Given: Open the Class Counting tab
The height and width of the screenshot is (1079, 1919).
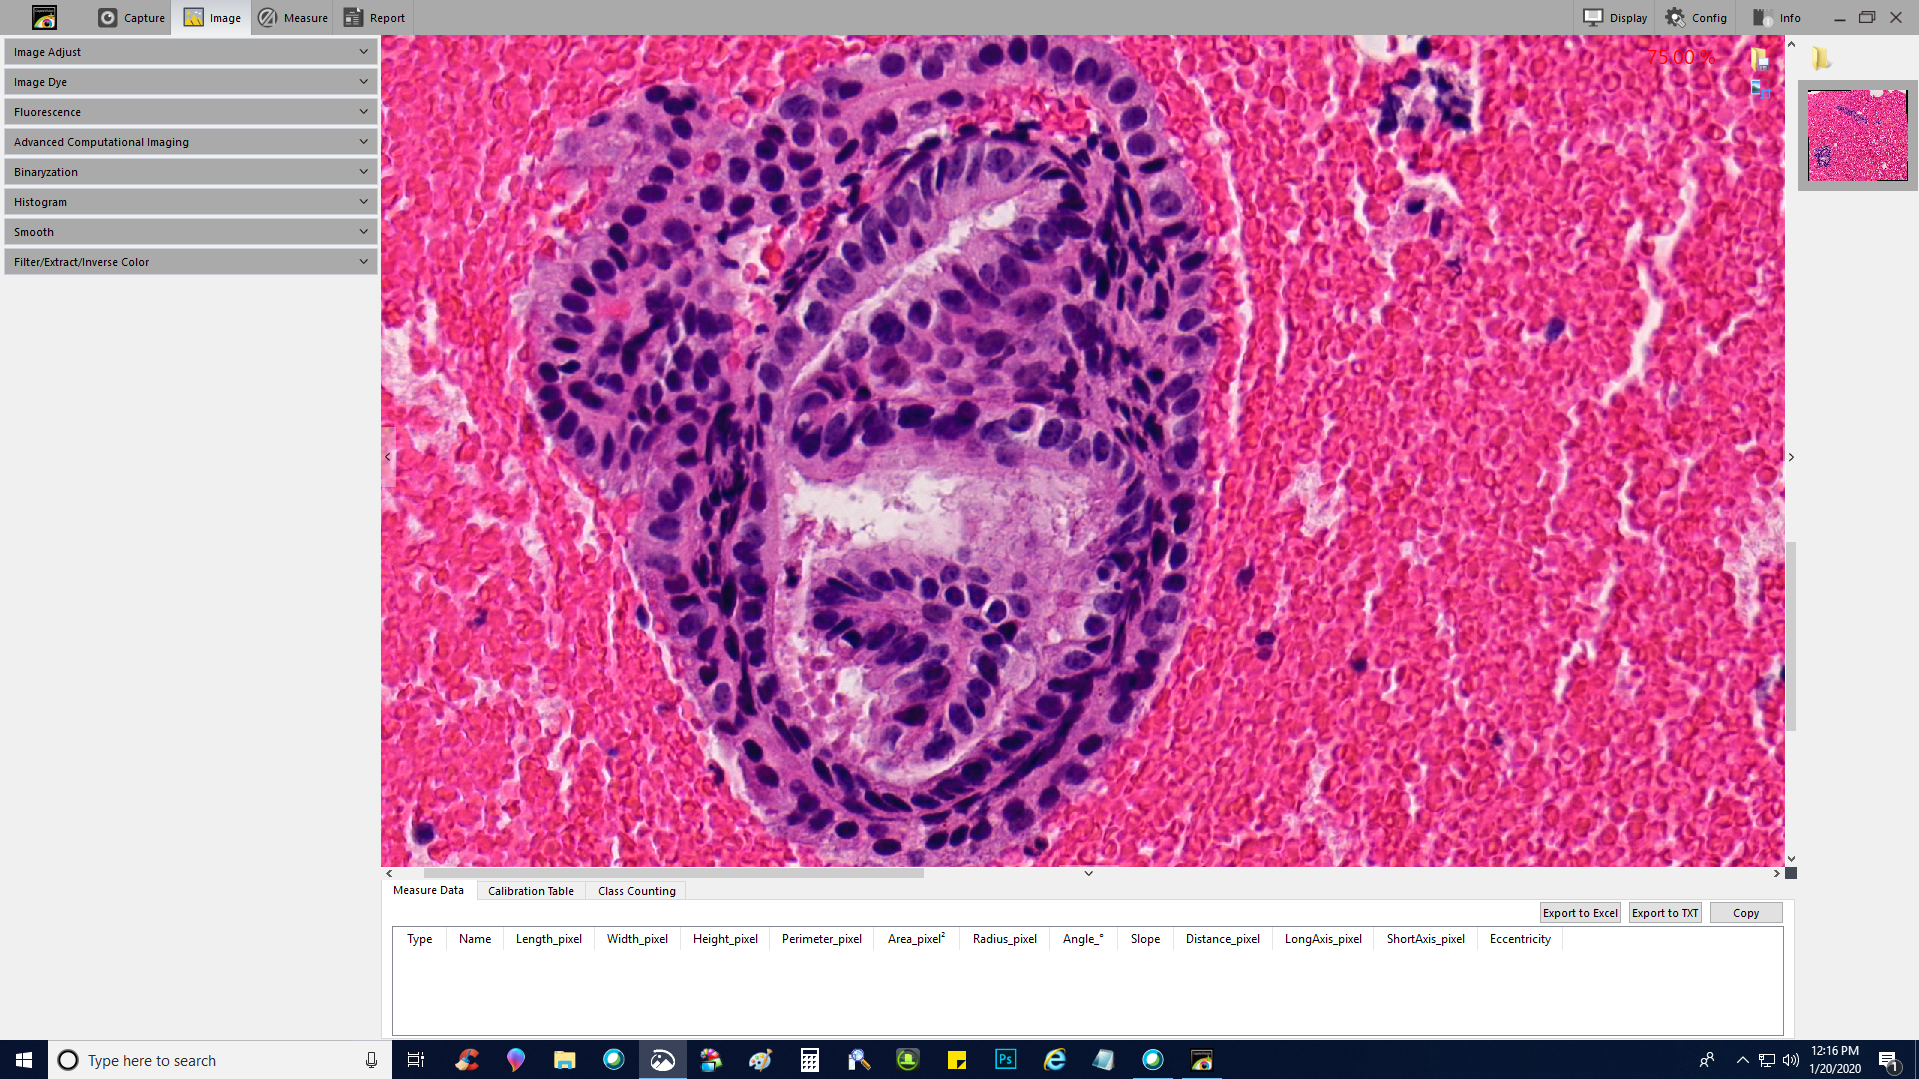Looking at the screenshot, I should (x=636, y=891).
